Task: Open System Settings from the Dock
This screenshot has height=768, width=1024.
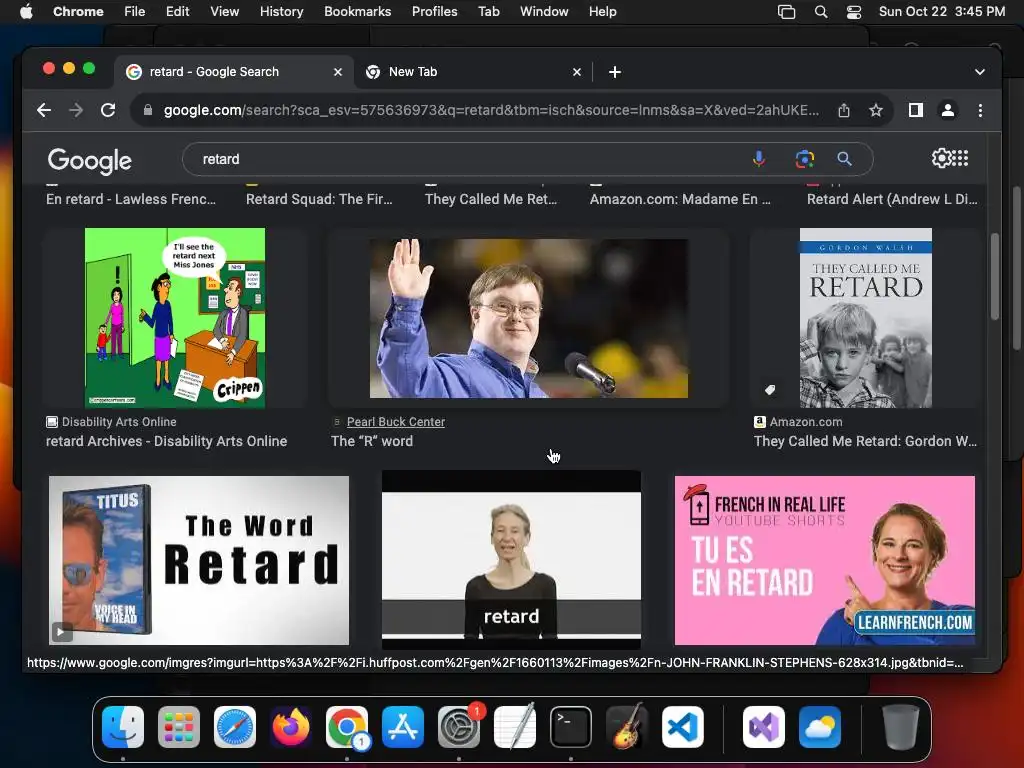Action: [x=459, y=727]
